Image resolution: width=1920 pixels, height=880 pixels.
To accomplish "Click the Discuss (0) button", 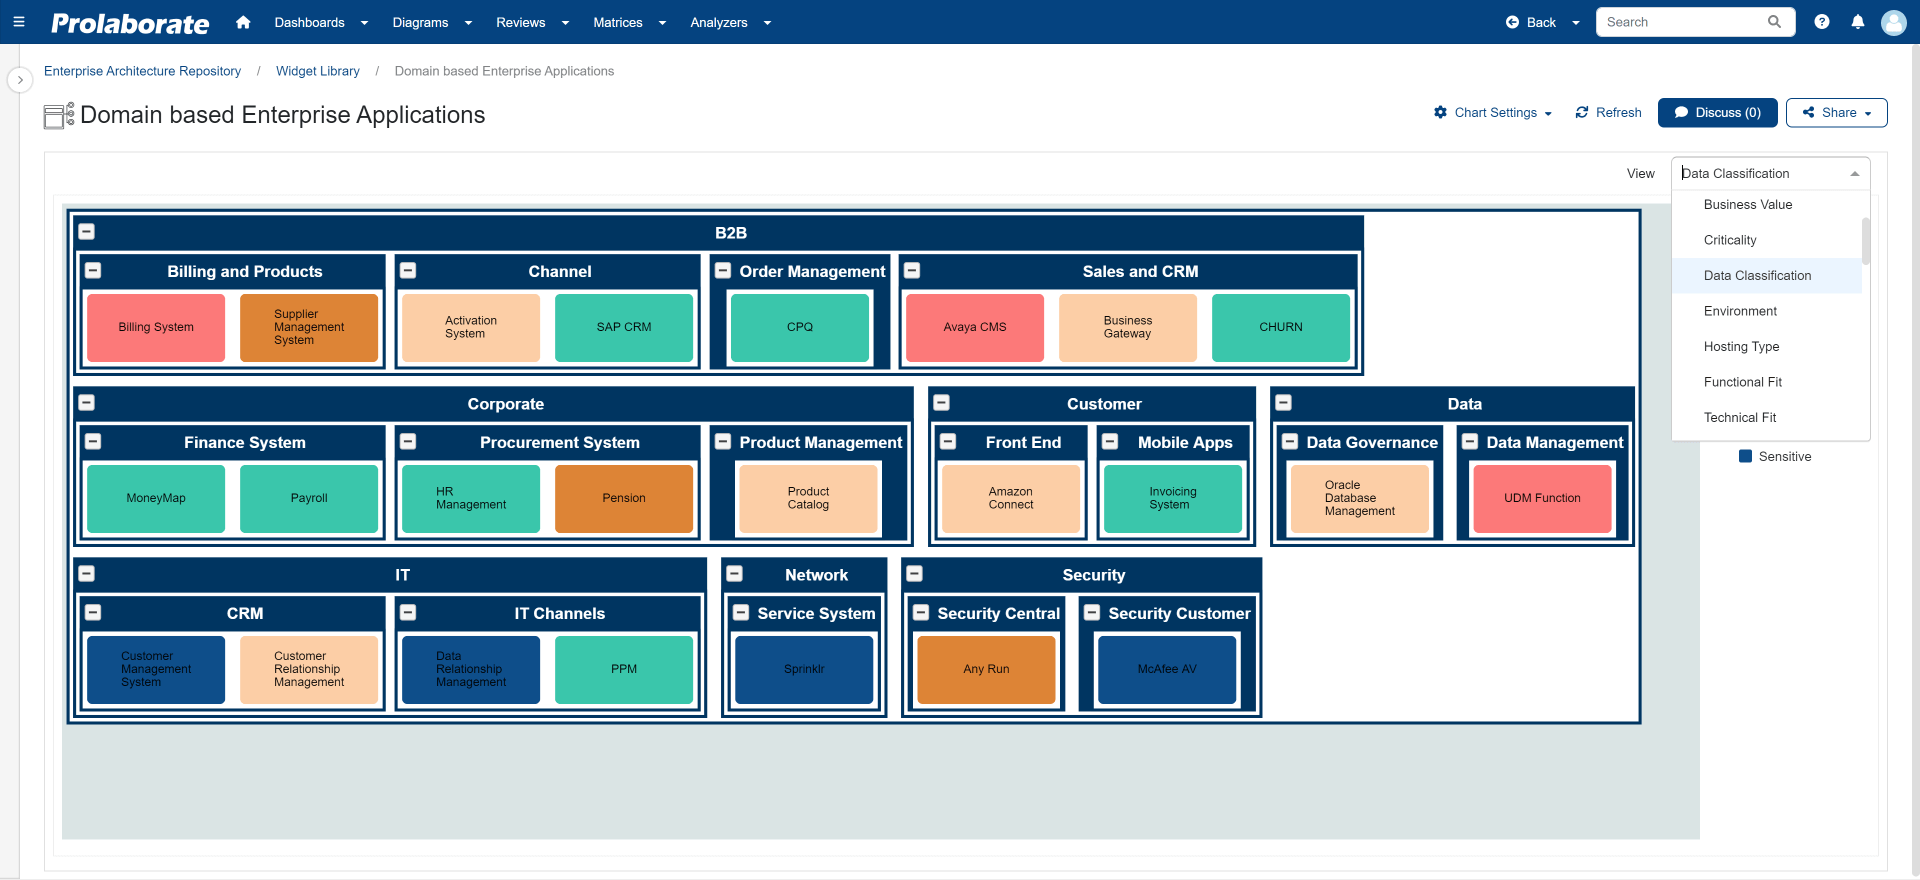I will pyautogui.click(x=1718, y=113).
